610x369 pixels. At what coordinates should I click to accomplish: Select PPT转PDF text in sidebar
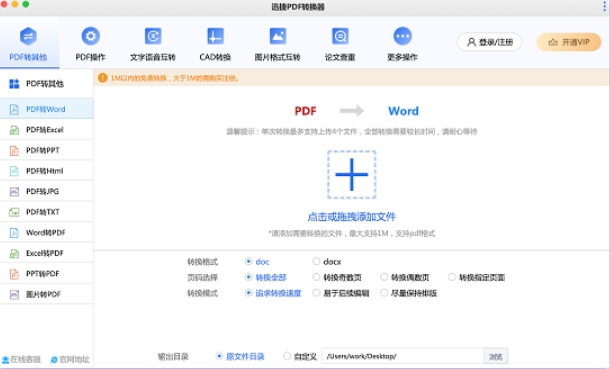coord(42,274)
